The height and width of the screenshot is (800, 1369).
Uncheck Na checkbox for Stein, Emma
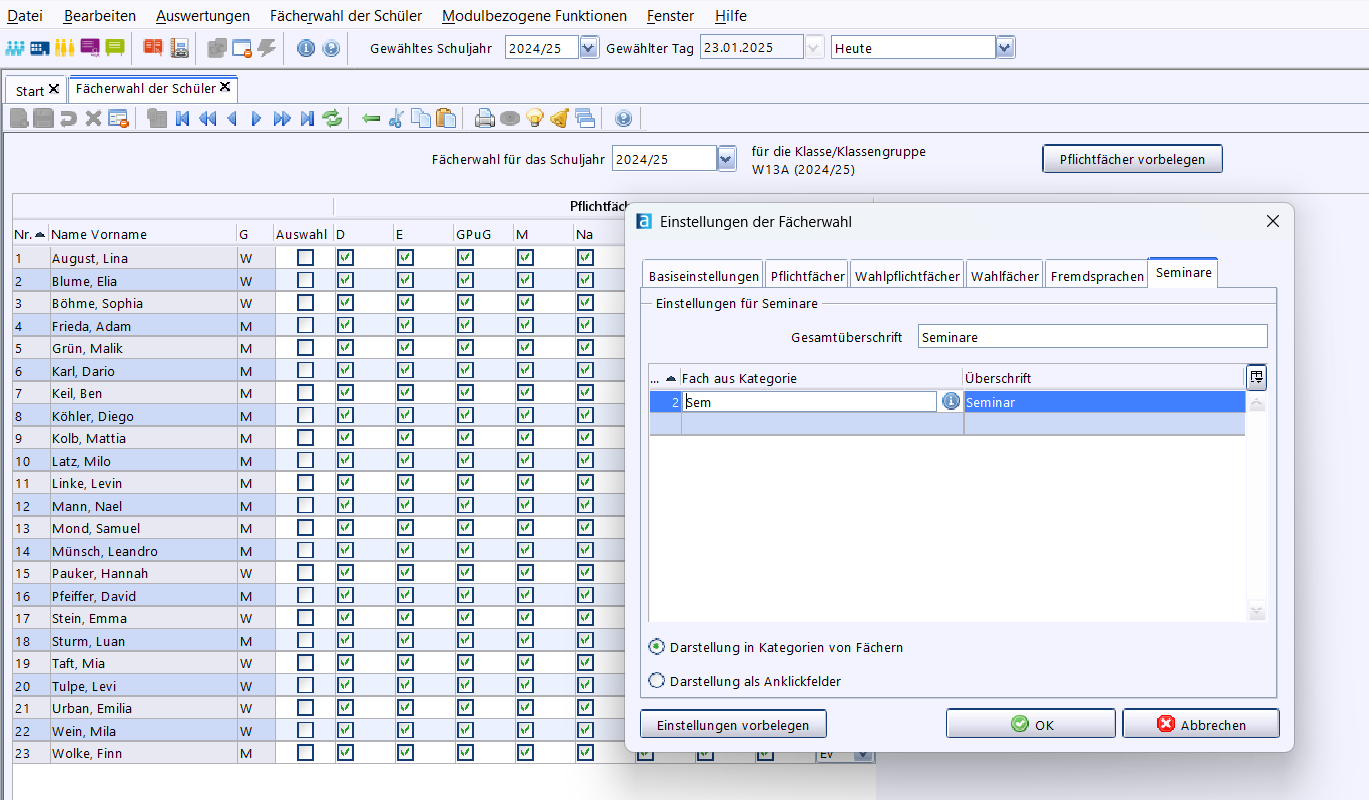pos(585,618)
